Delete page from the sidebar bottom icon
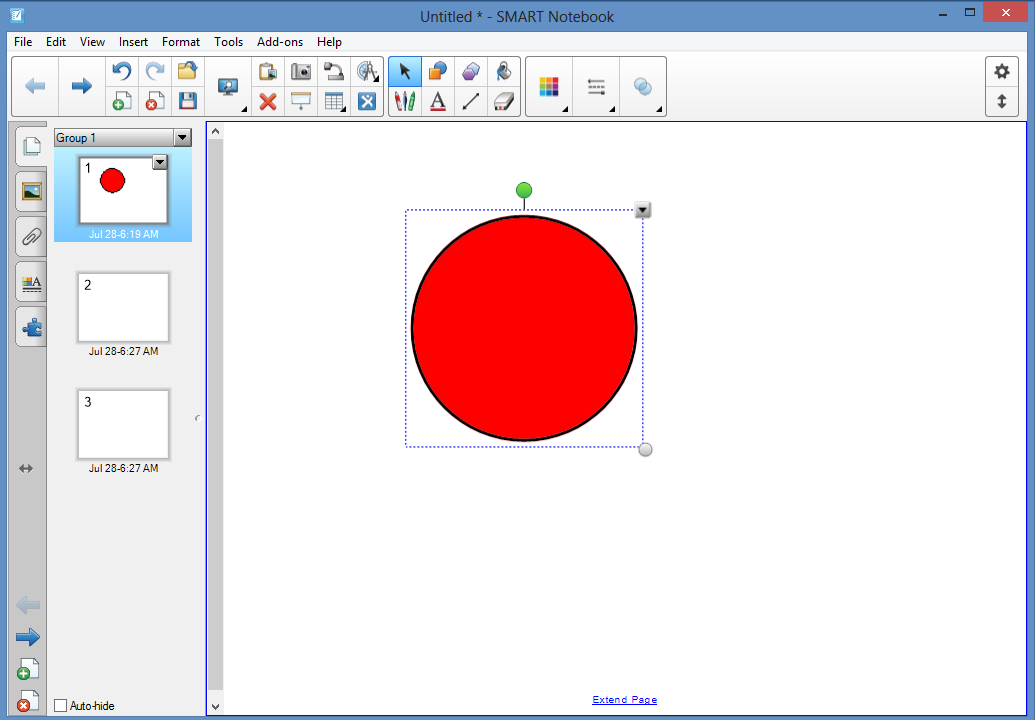Image resolution: width=1035 pixels, height=720 pixels. tap(28, 702)
